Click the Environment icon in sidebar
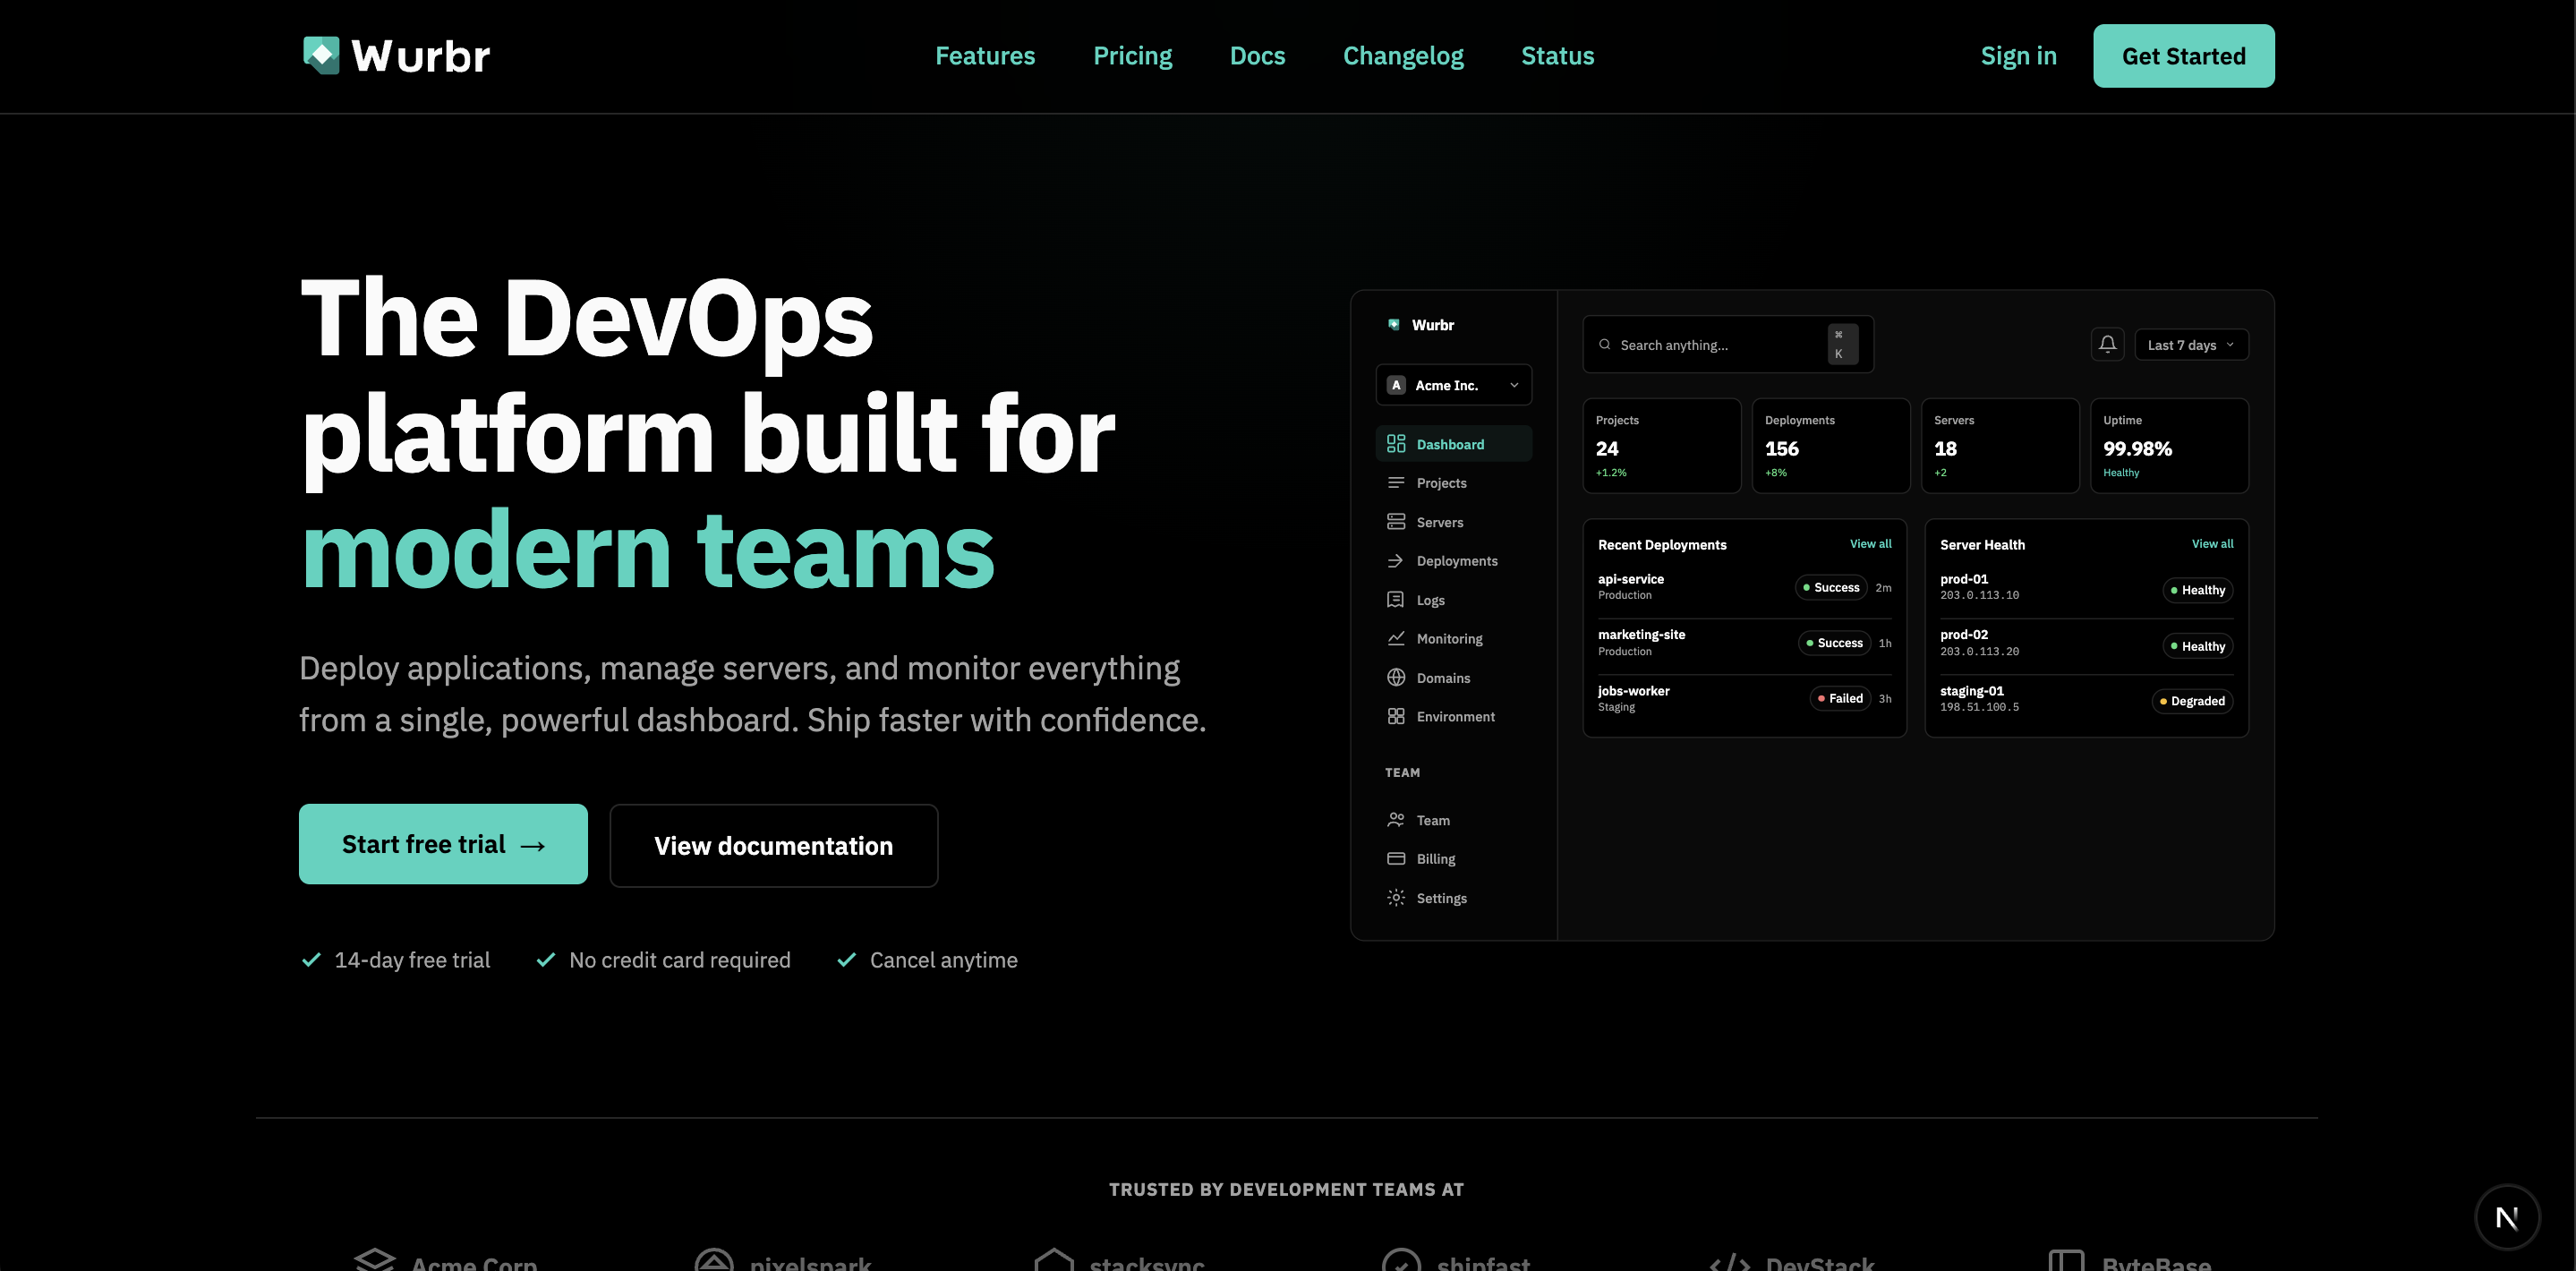Image resolution: width=2576 pixels, height=1271 pixels. click(1396, 716)
